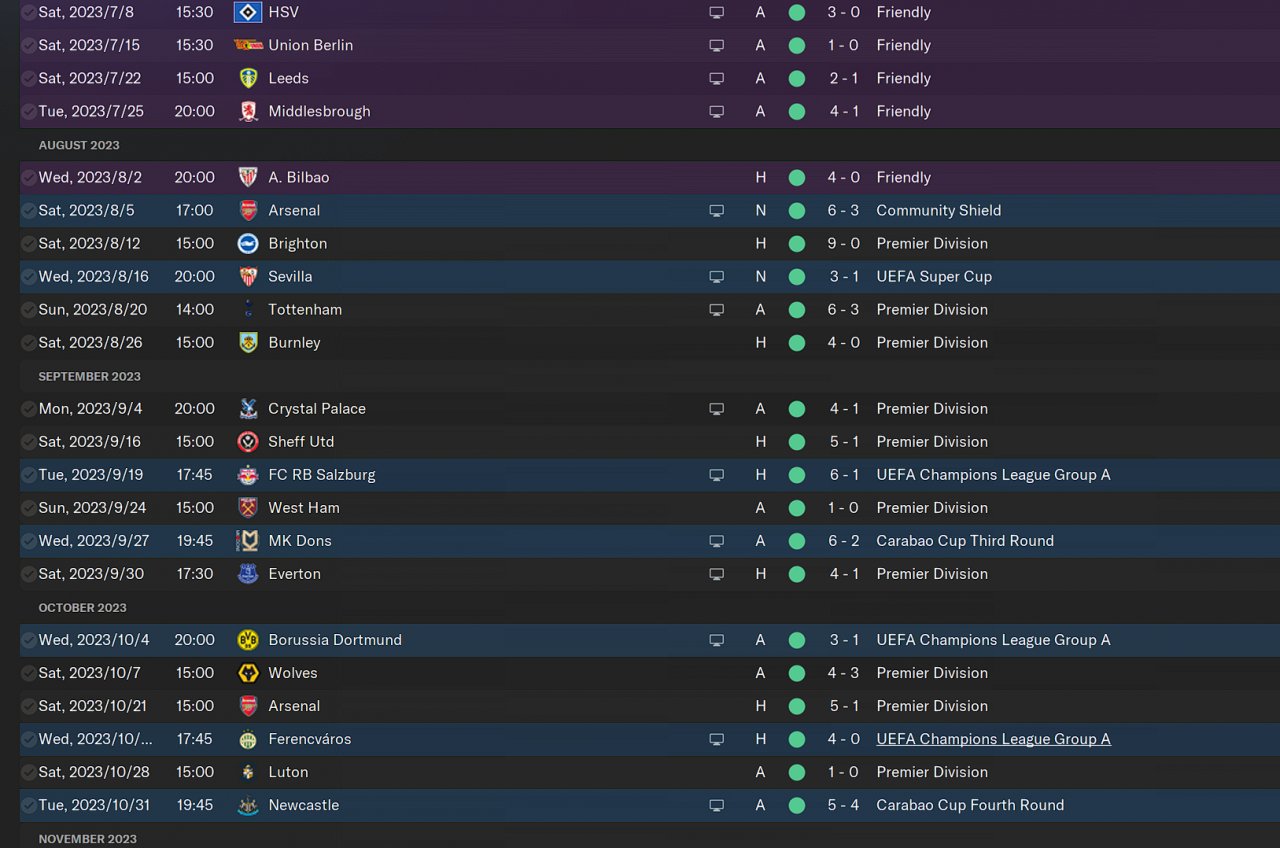Click the green result dot for Crystal Palace
Viewport: 1280px width, 848px height.
tap(796, 409)
